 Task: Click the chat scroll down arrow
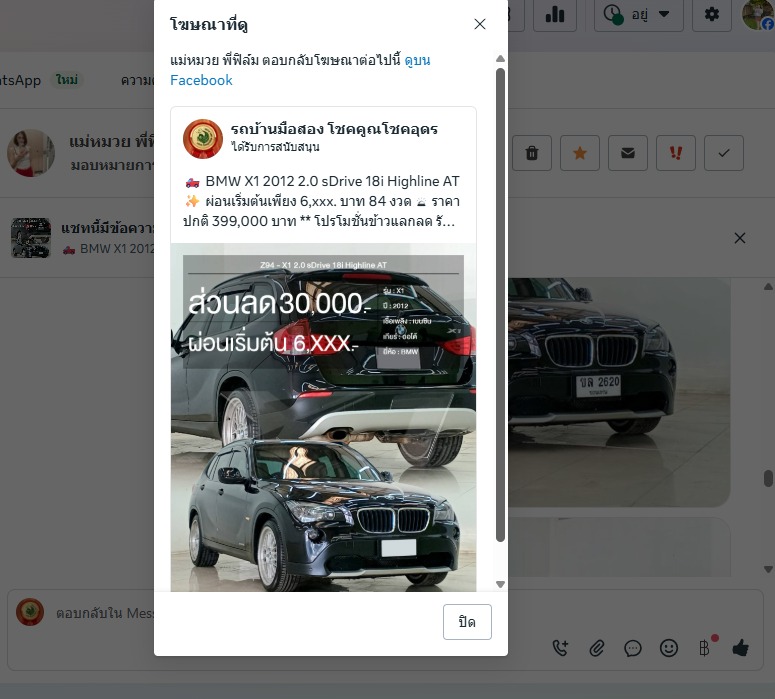click(x=769, y=569)
